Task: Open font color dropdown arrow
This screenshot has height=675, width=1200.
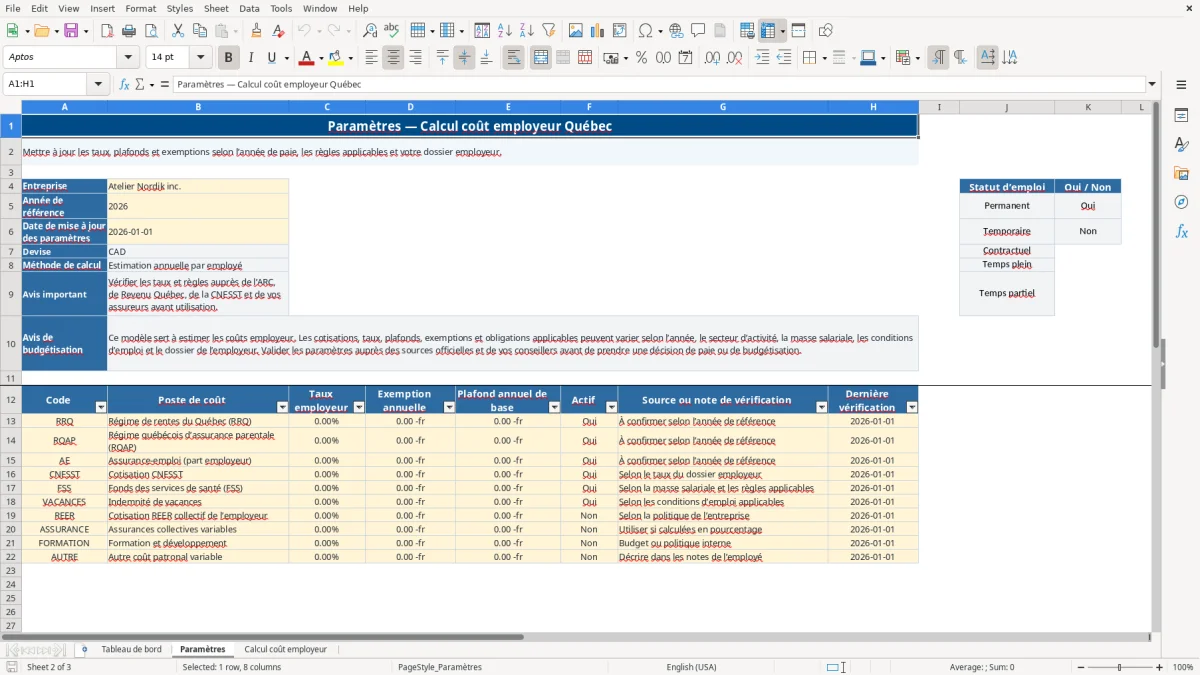Action: pyautogui.click(x=321, y=58)
